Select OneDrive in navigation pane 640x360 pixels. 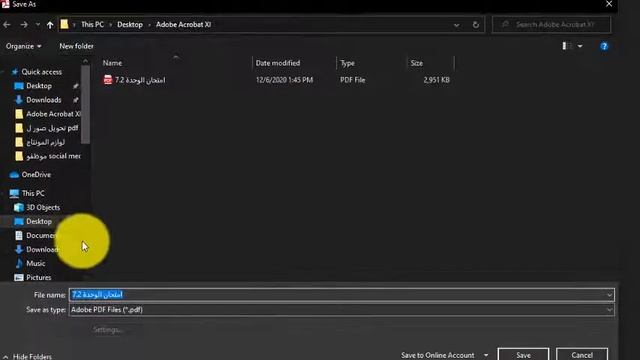tap(36, 175)
